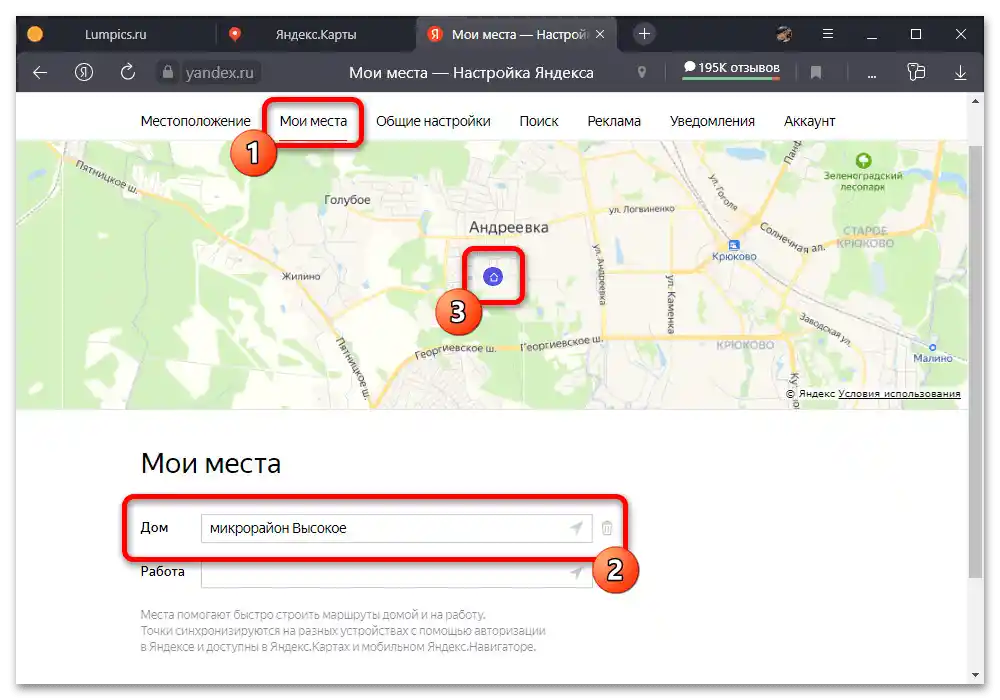
Task: Open browser hamburger menu
Action: click(828, 34)
